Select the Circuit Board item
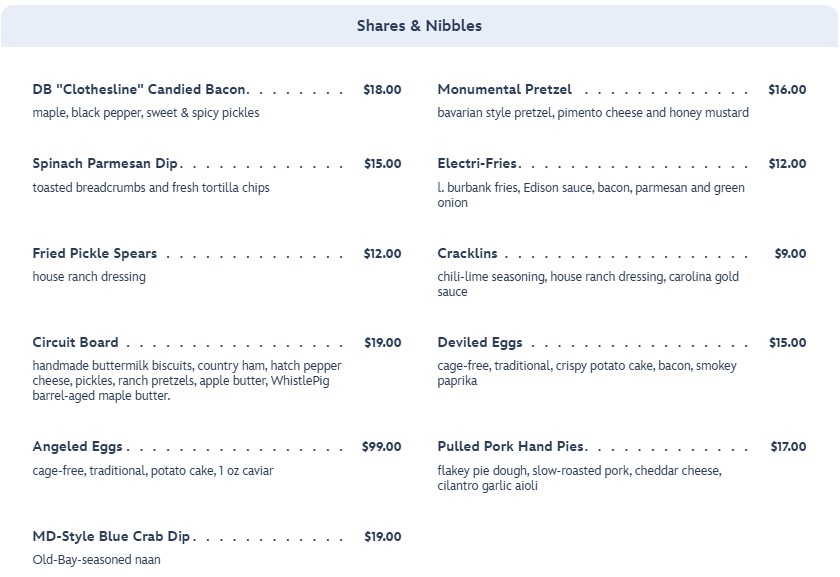 pos(75,343)
